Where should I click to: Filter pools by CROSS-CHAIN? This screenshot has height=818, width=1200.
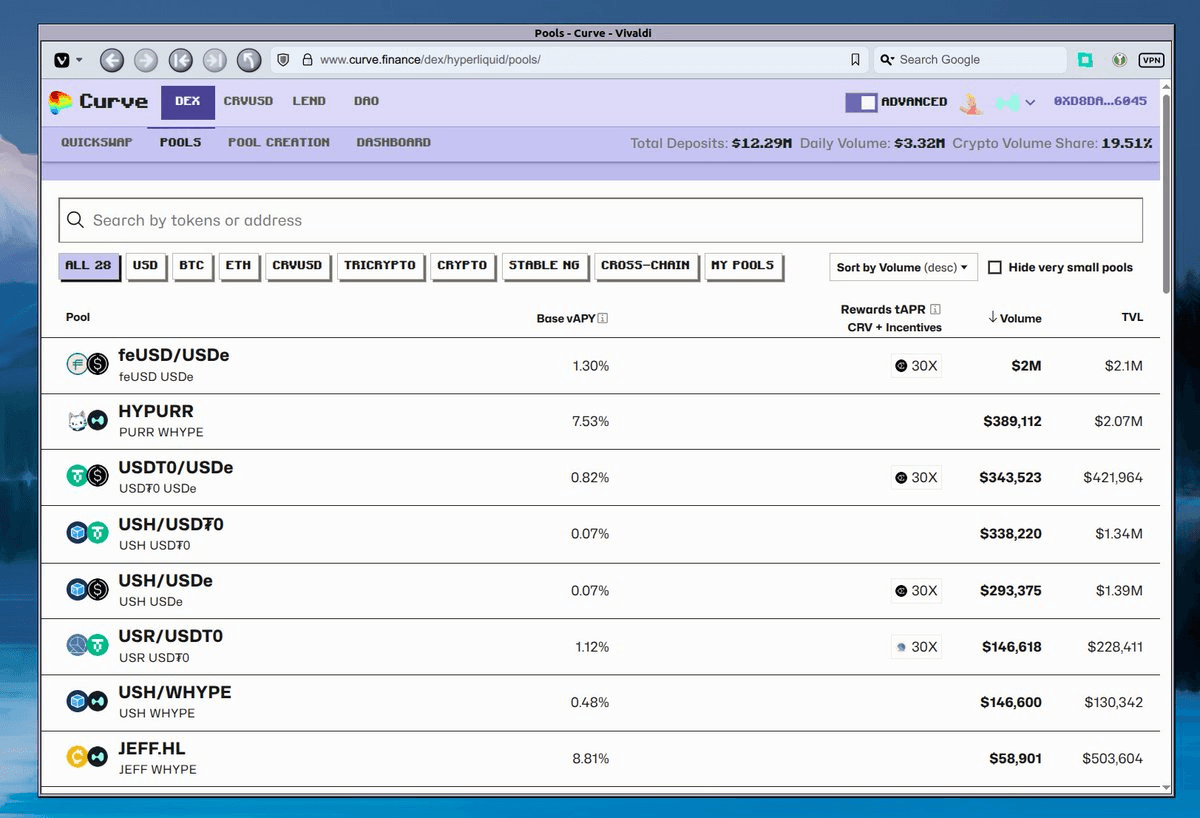646,266
